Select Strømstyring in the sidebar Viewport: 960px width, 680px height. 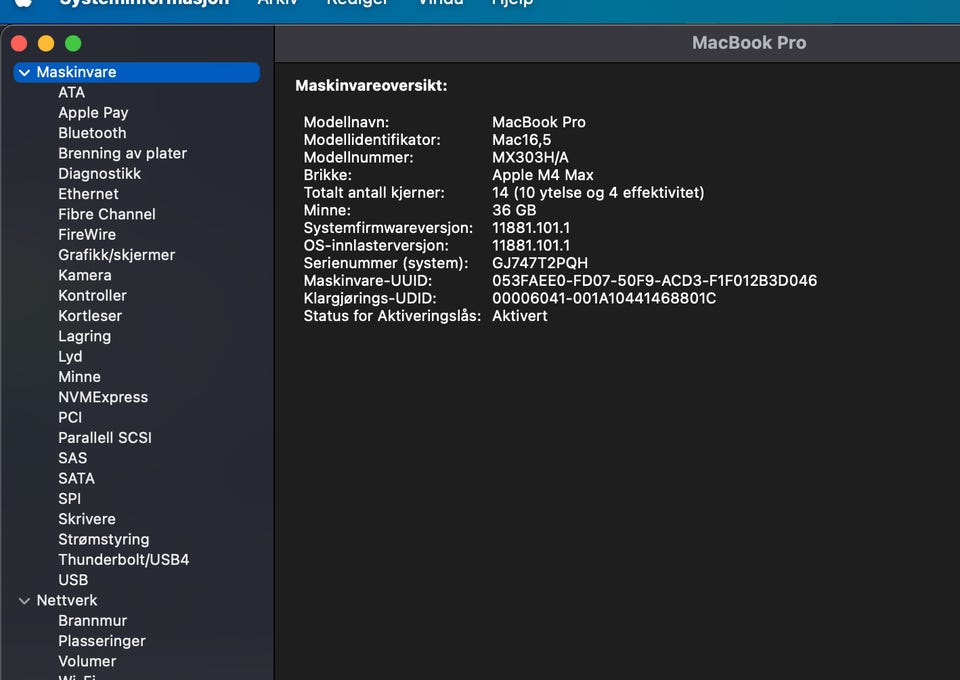click(x=103, y=539)
